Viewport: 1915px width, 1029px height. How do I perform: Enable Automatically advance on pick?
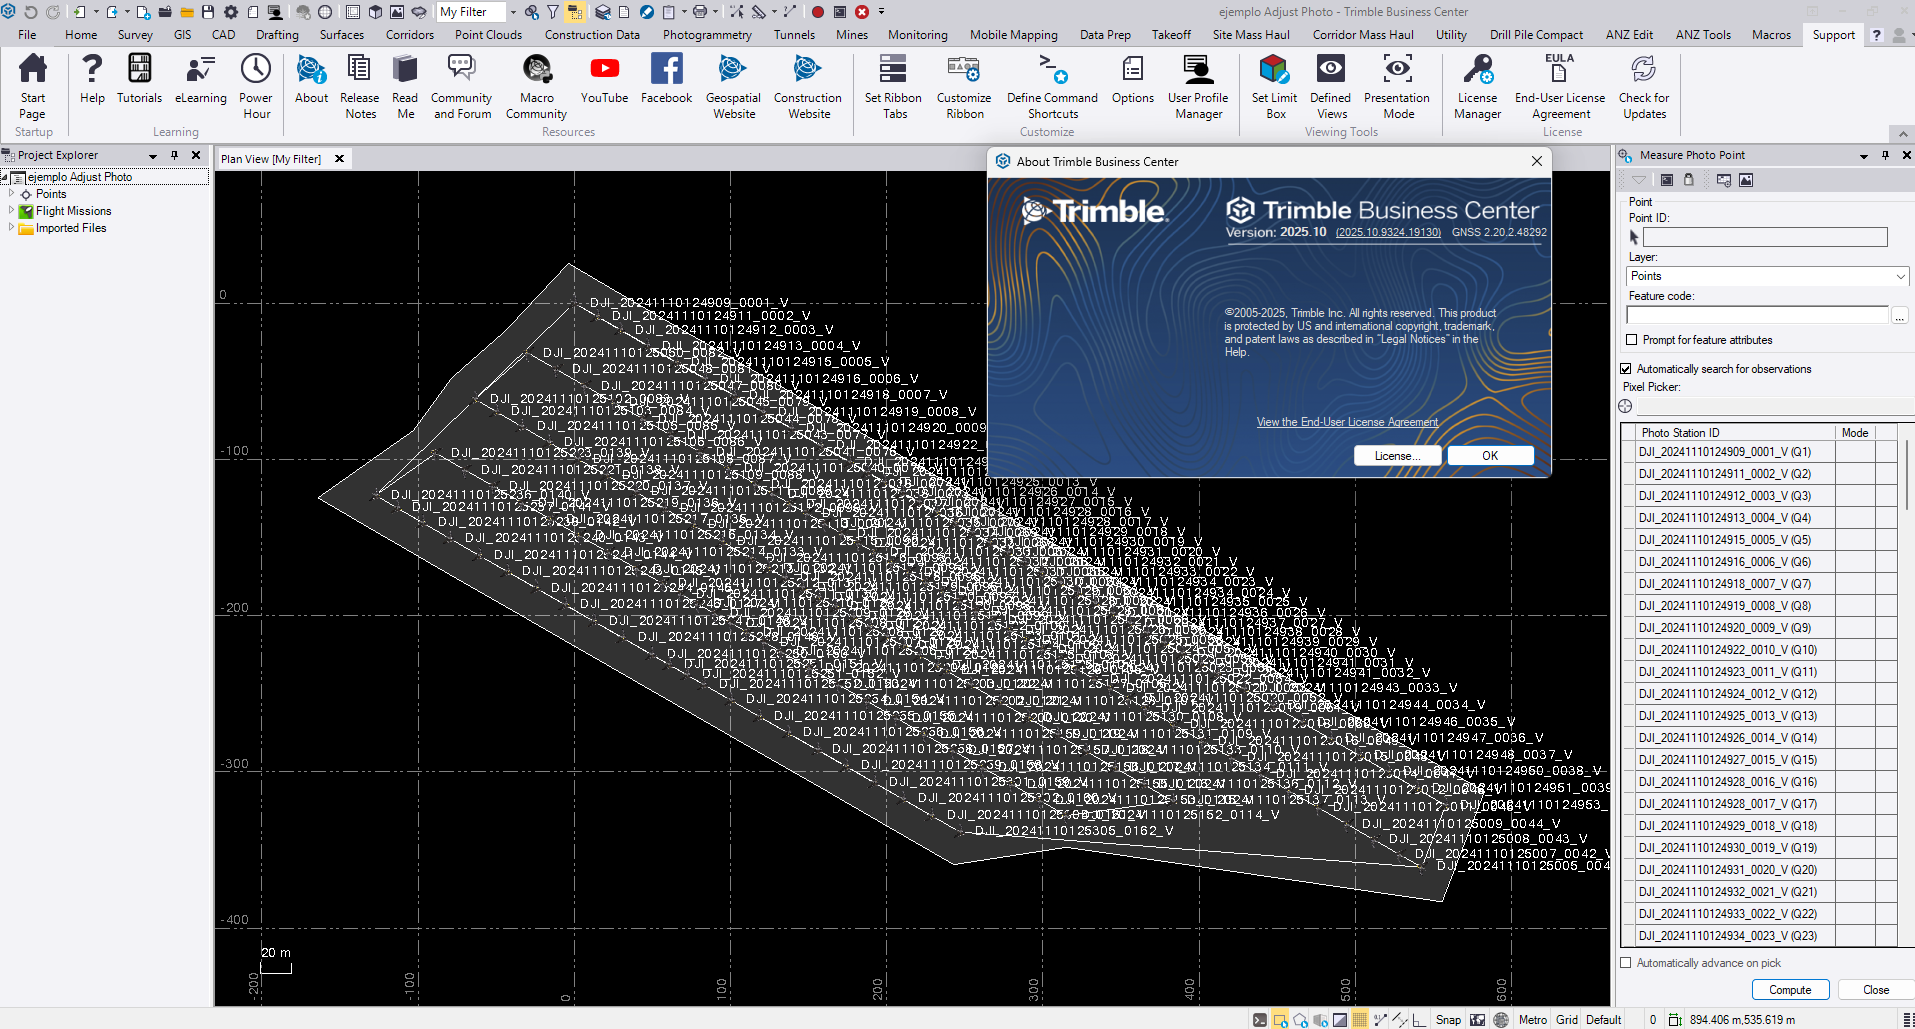pyautogui.click(x=1626, y=963)
